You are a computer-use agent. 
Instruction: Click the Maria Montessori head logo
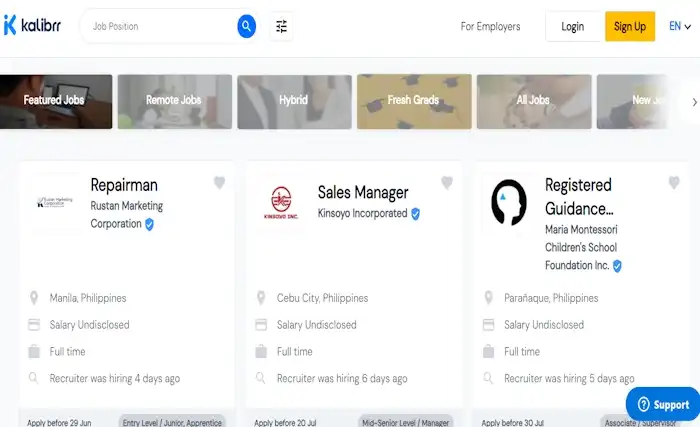[x=508, y=202]
